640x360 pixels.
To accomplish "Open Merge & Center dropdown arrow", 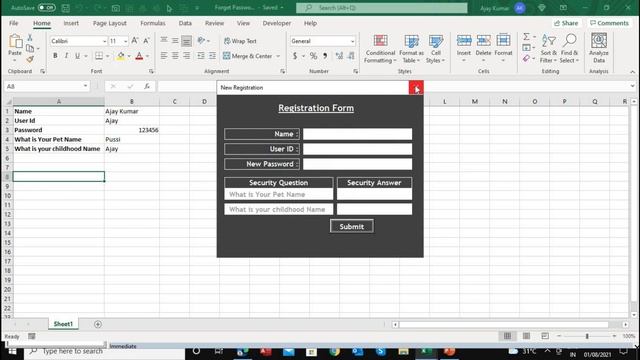I will pyautogui.click(x=278, y=56).
